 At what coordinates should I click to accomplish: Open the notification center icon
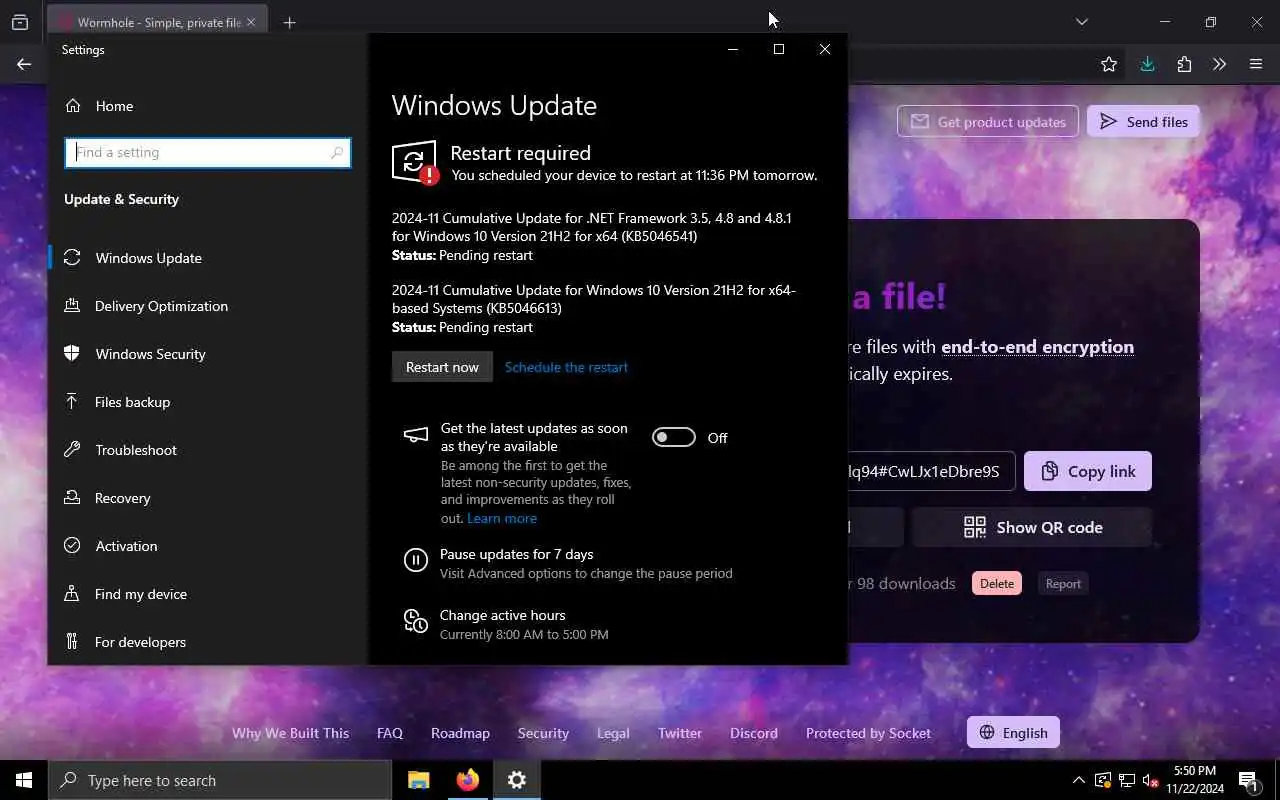click(x=1248, y=780)
